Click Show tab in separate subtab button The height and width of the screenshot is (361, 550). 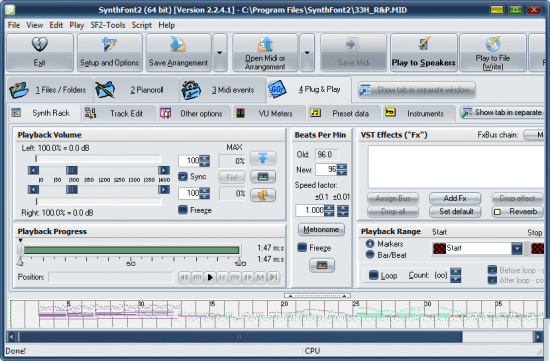coord(502,113)
